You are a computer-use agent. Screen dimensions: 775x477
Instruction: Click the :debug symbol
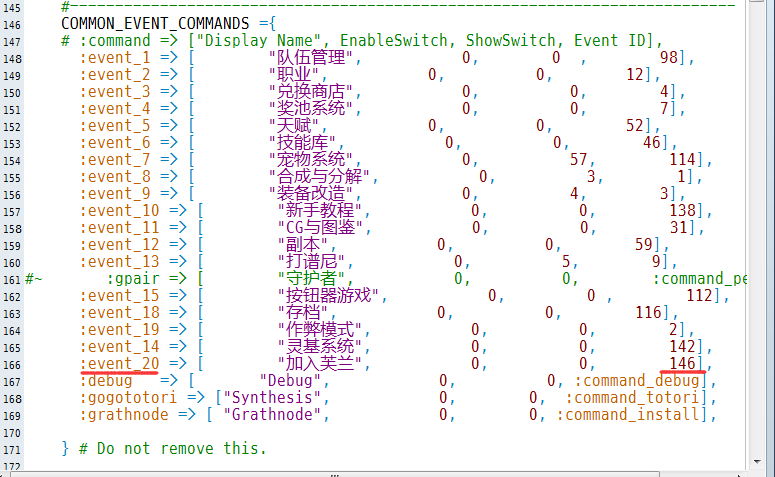106,381
